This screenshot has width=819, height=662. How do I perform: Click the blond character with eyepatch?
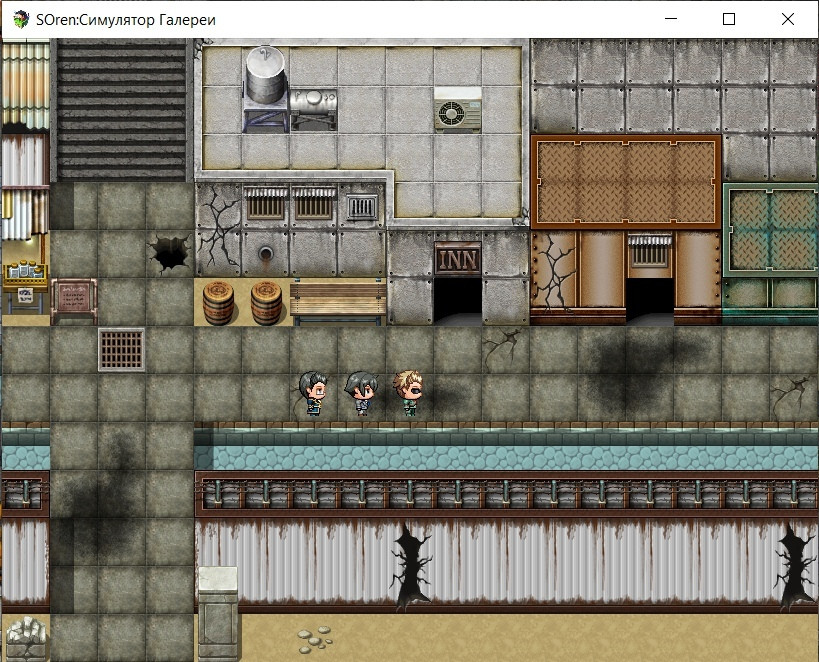409,392
